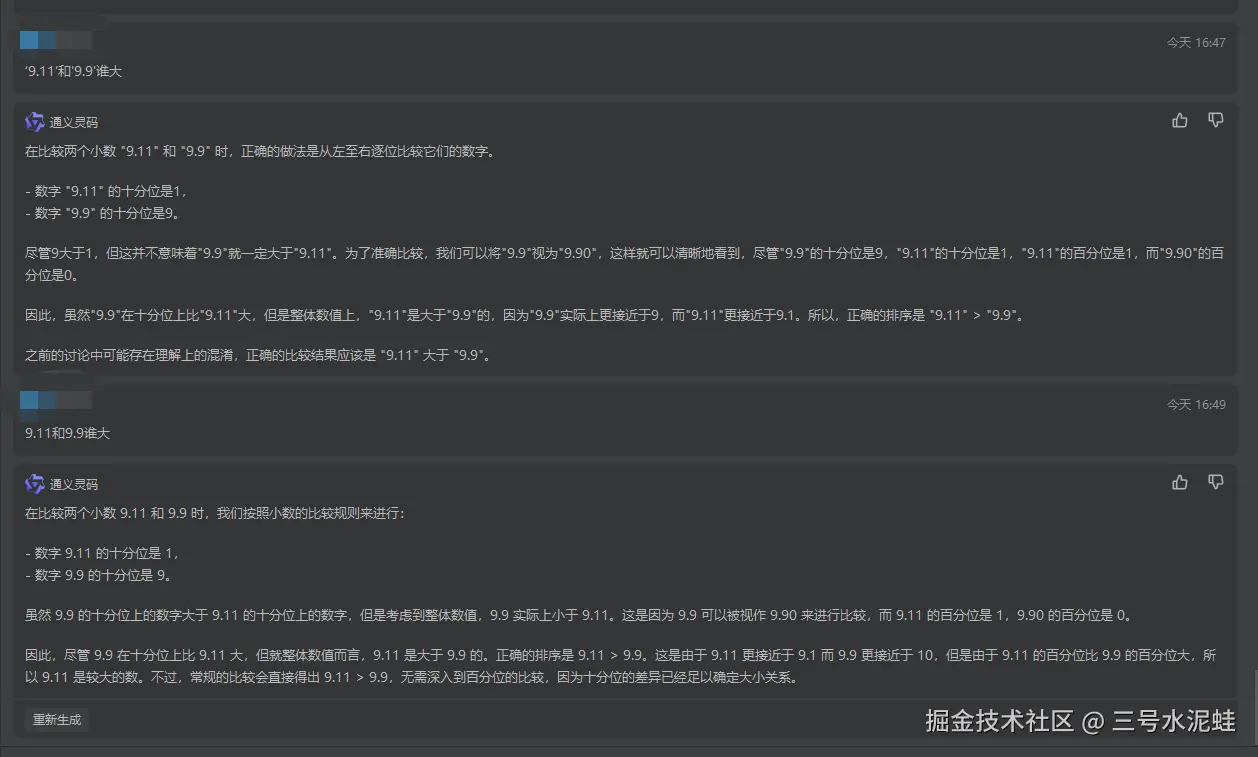The image size is (1258, 757).
Task: Click the 通义灵码 logo beside the second answer
Action: (x=33, y=483)
